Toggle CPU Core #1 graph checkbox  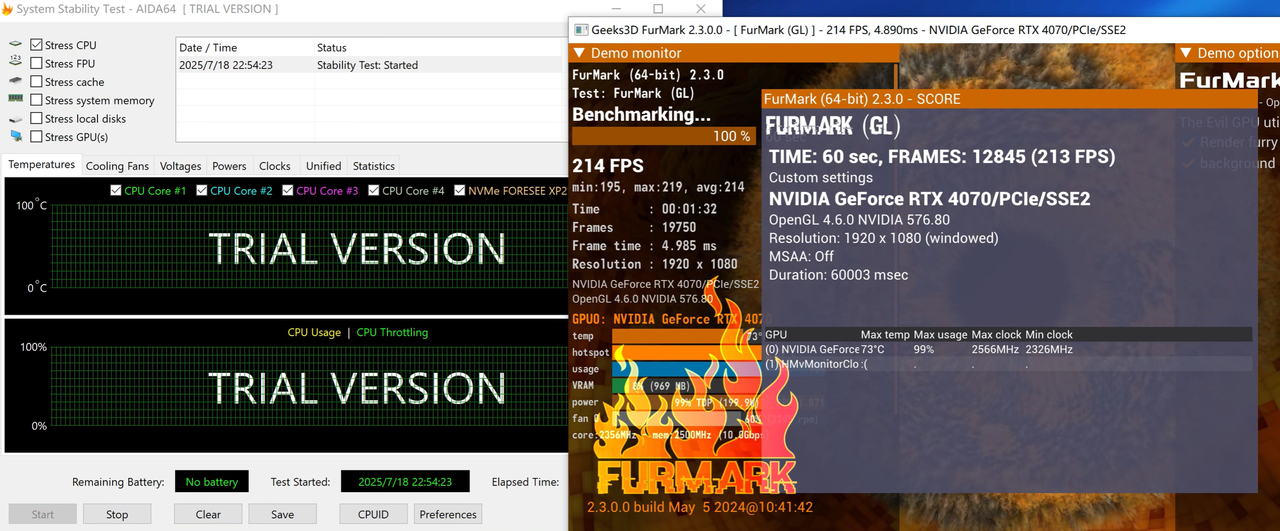tap(116, 190)
